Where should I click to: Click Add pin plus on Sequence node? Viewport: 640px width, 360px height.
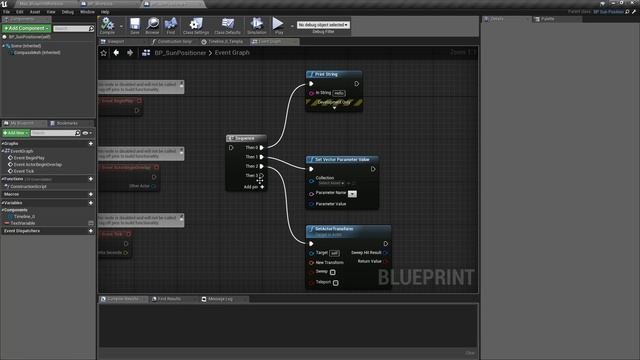click(x=262, y=187)
